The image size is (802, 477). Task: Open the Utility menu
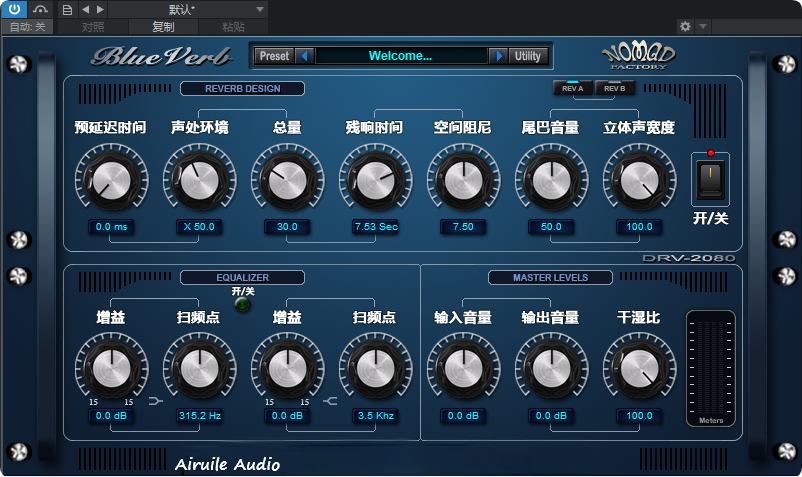coord(528,56)
